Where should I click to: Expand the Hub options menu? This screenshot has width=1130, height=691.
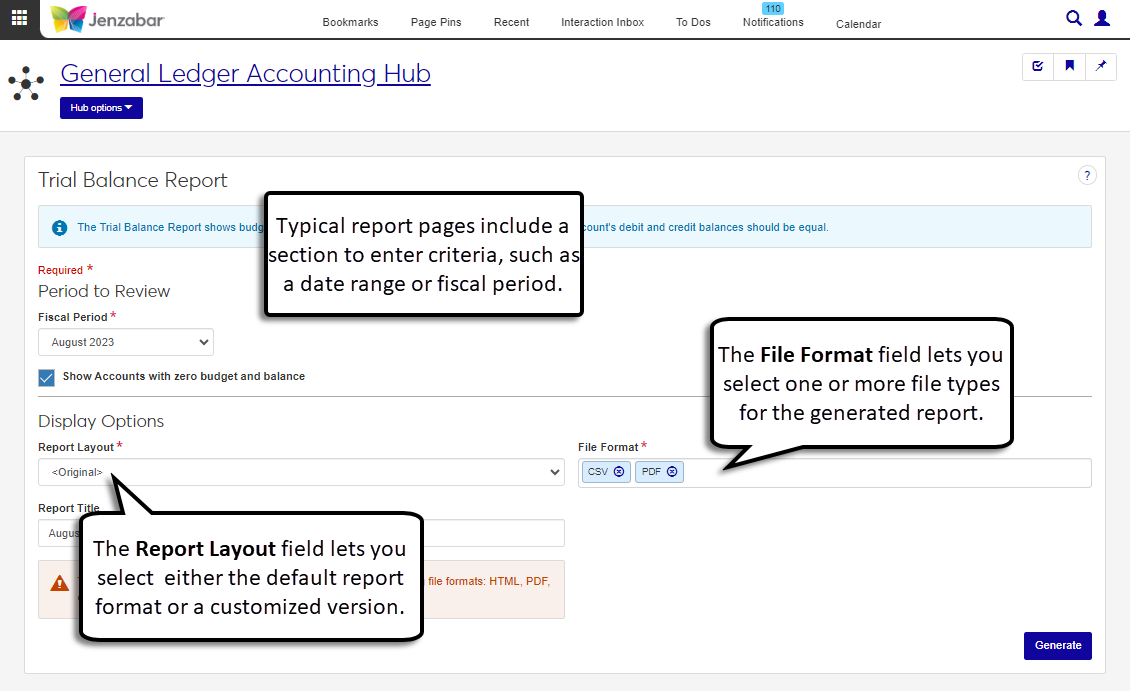point(101,108)
